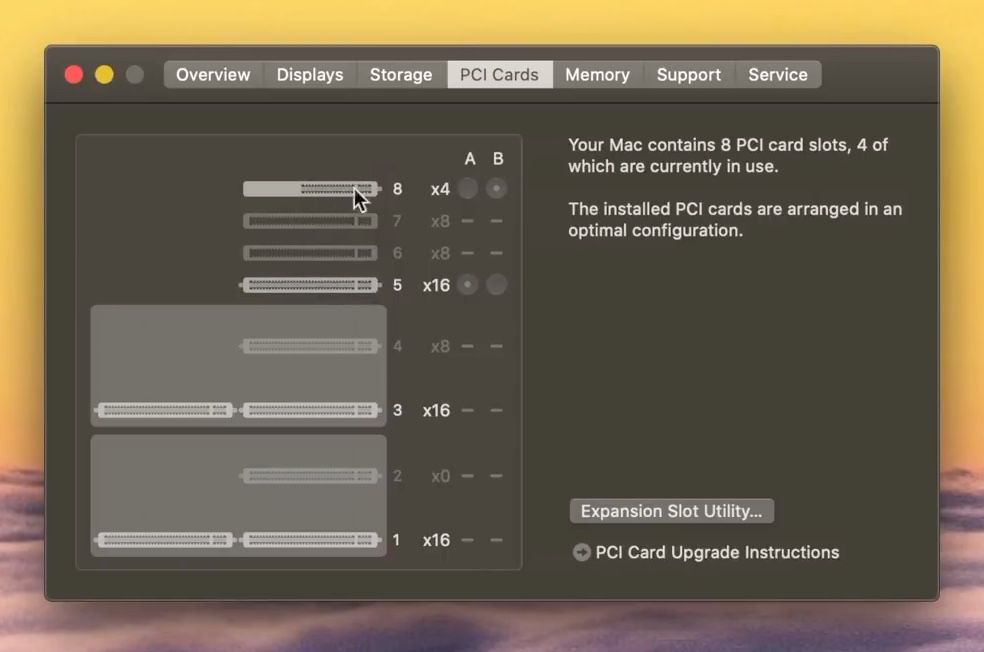Choose pool B for slot 5
The height and width of the screenshot is (652, 984).
coord(496,285)
